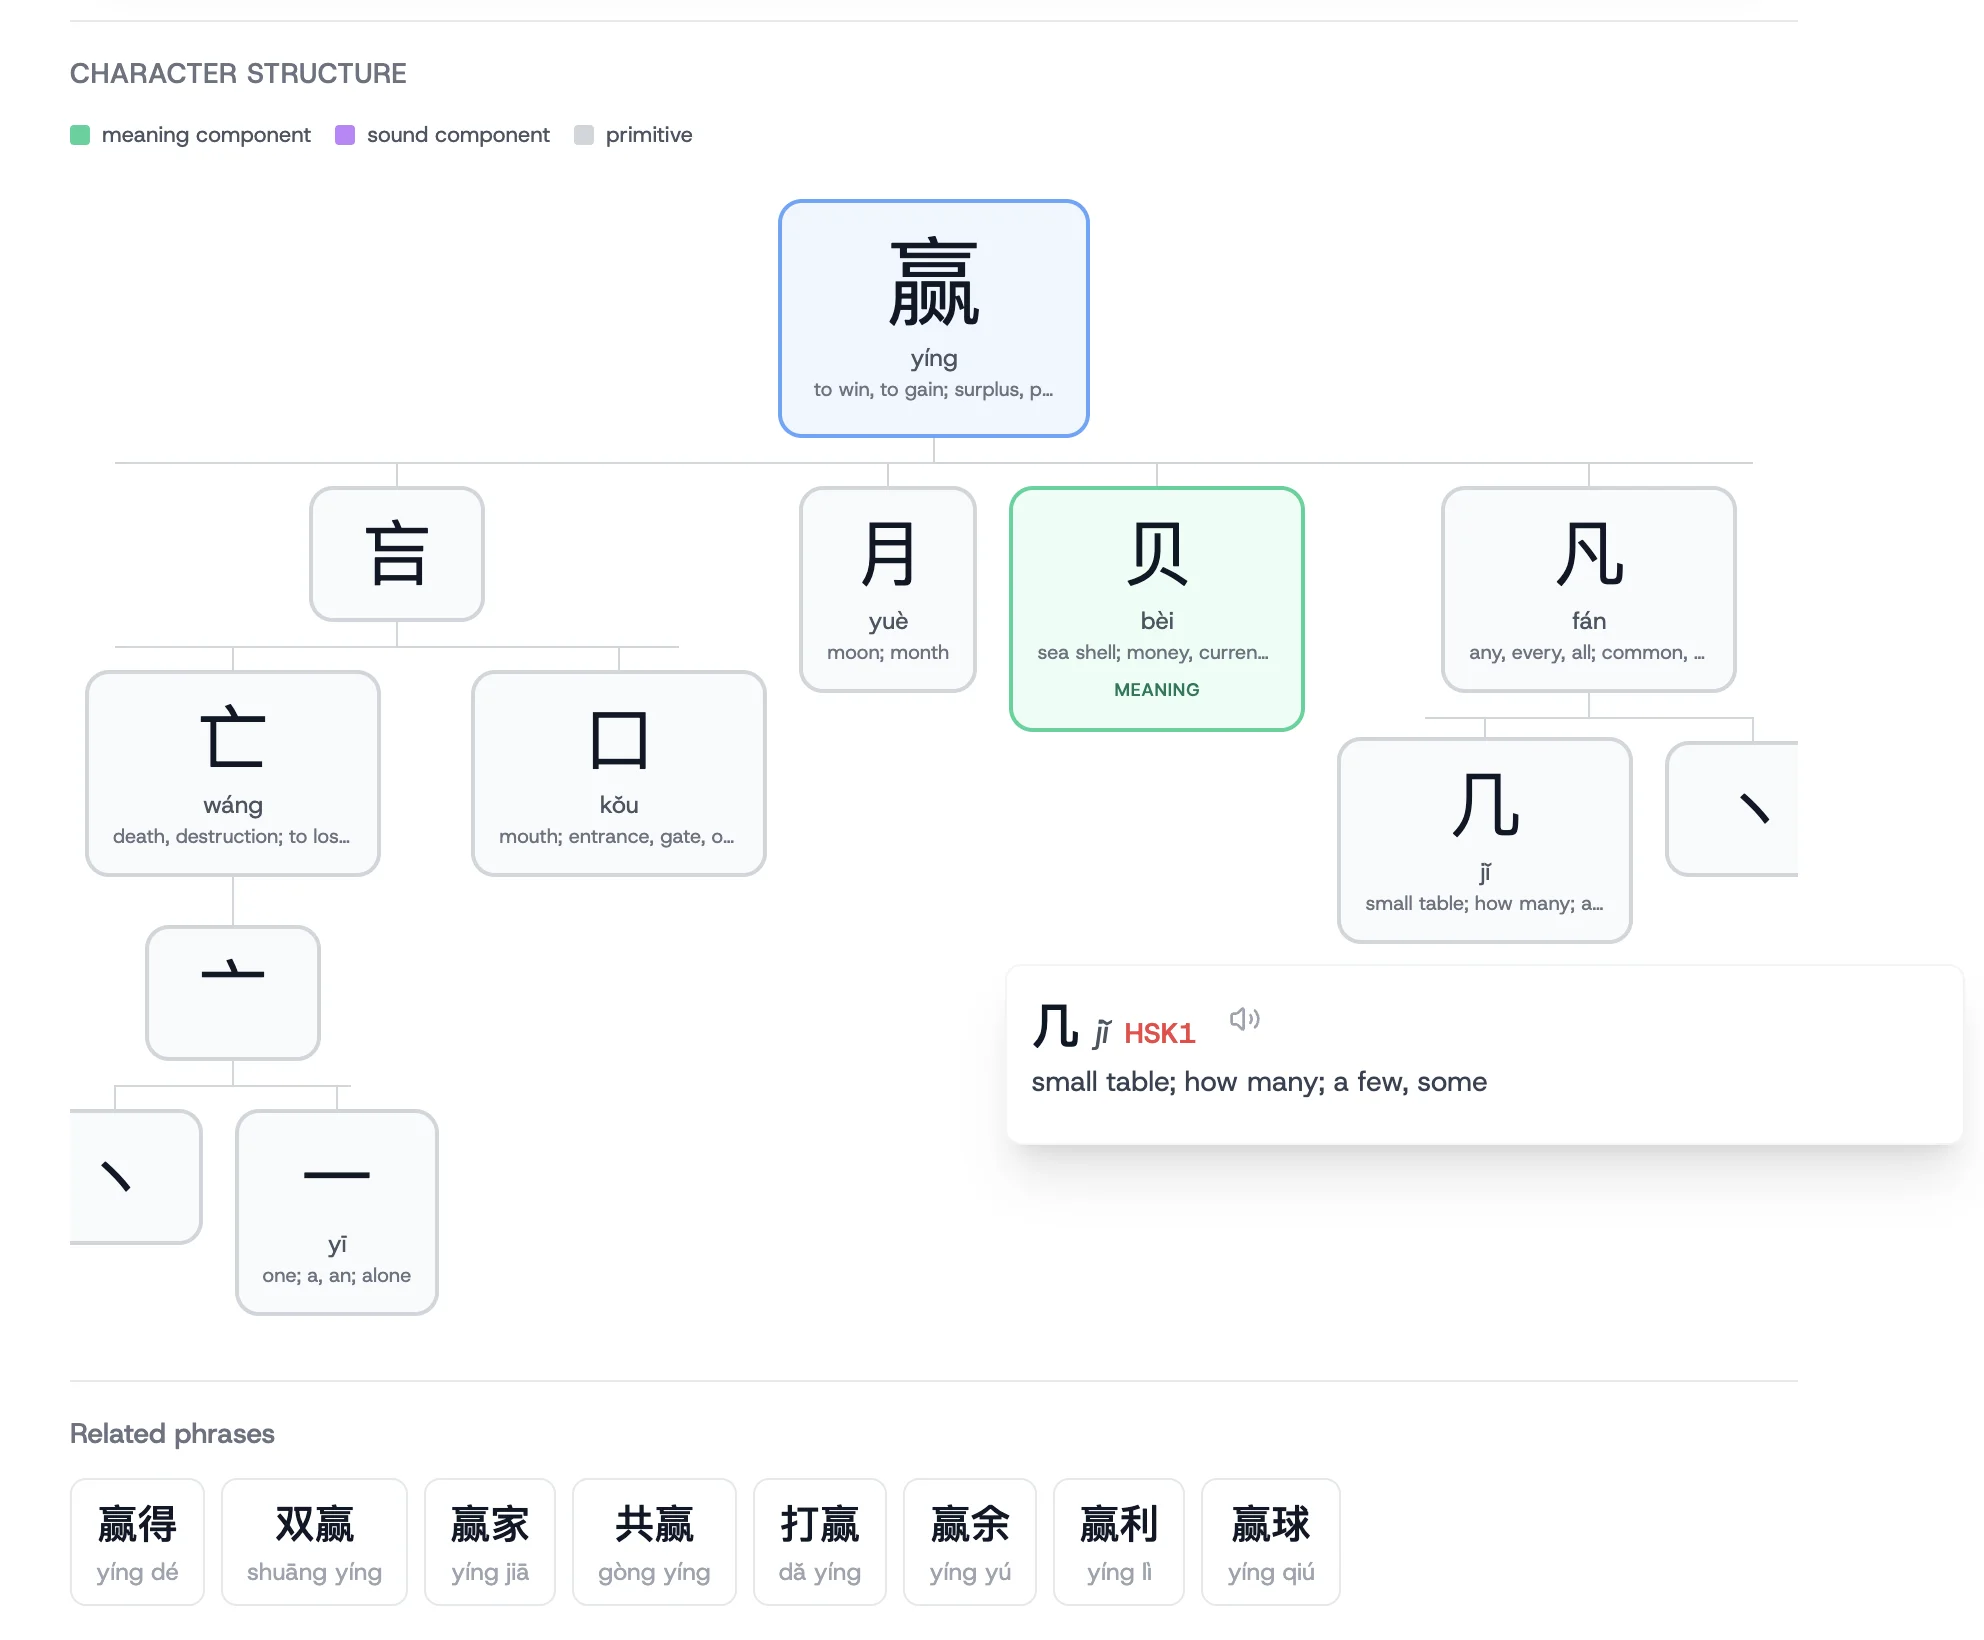Open the unlabeled 亡口 component node
Viewport: 1984px width, 1640px height.
coord(396,553)
